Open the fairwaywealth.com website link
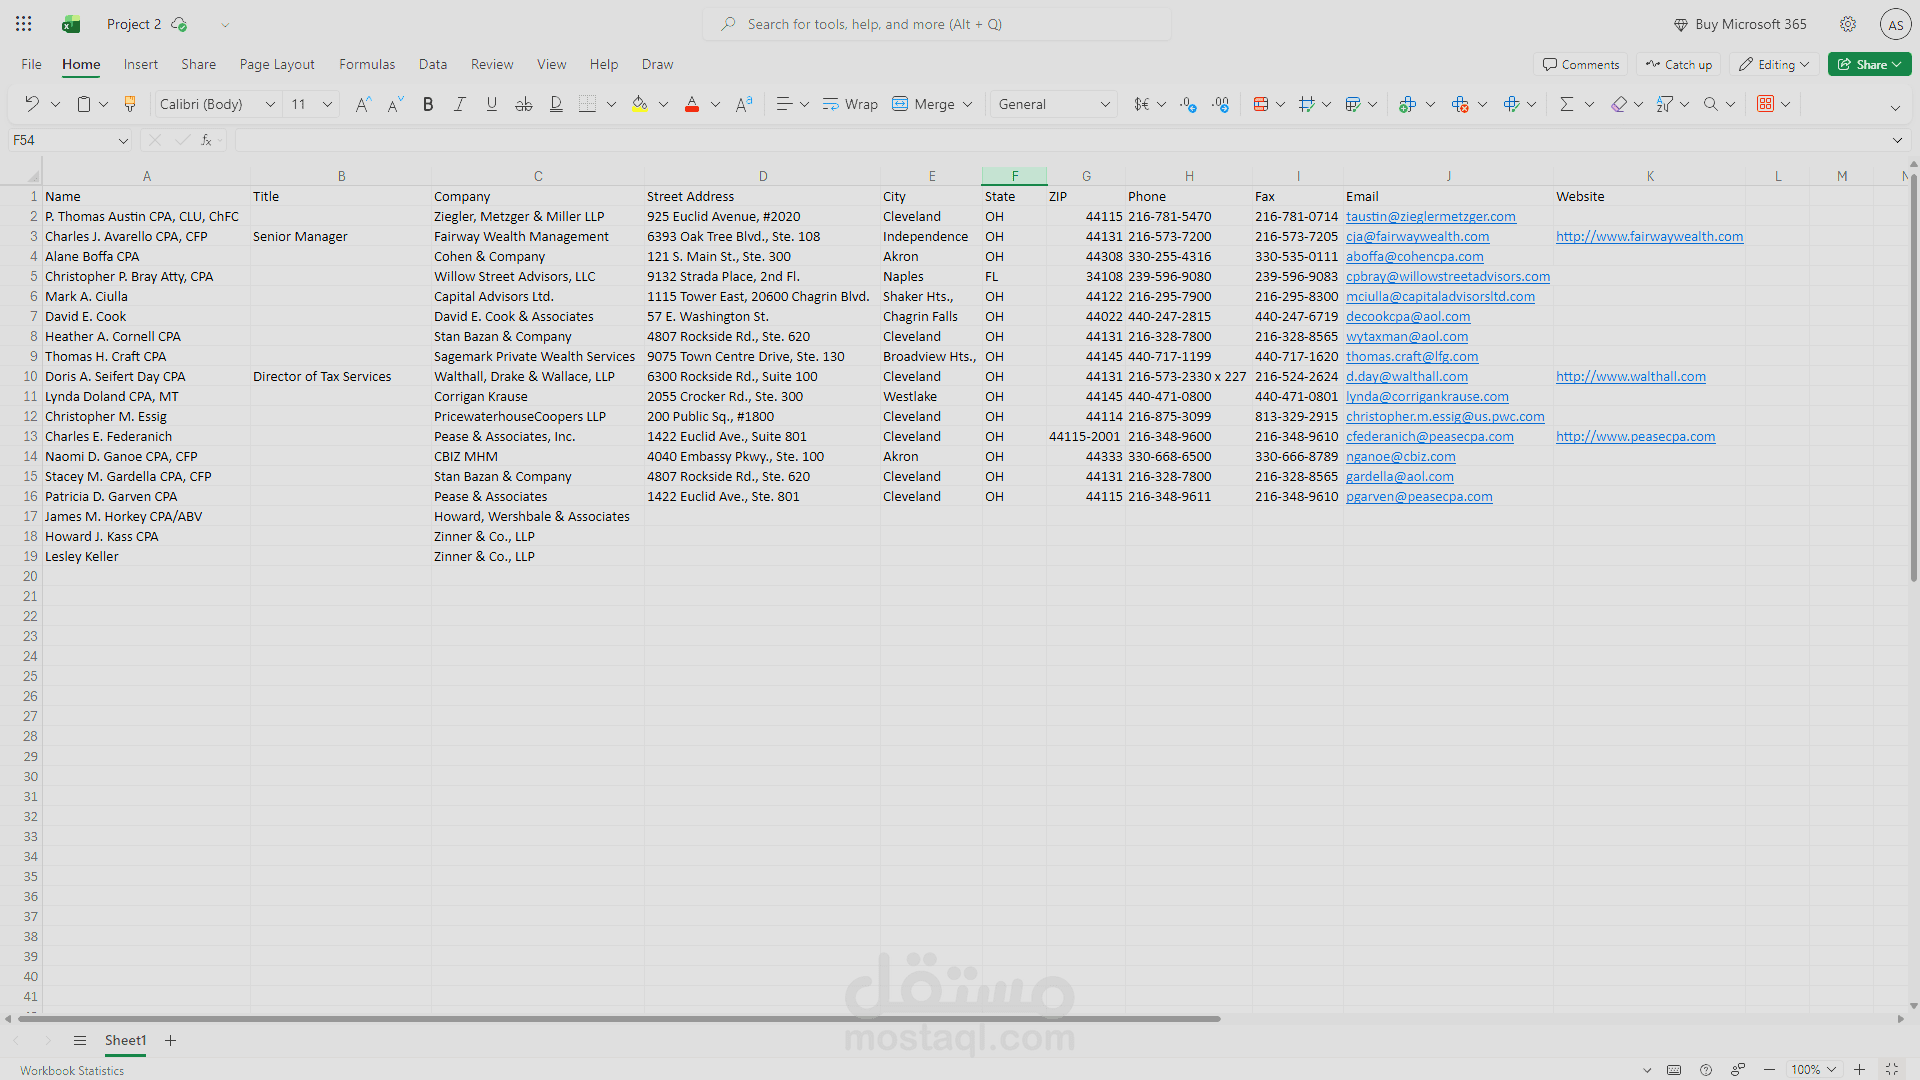Viewport: 1920px width, 1080px height. [1649, 237]
